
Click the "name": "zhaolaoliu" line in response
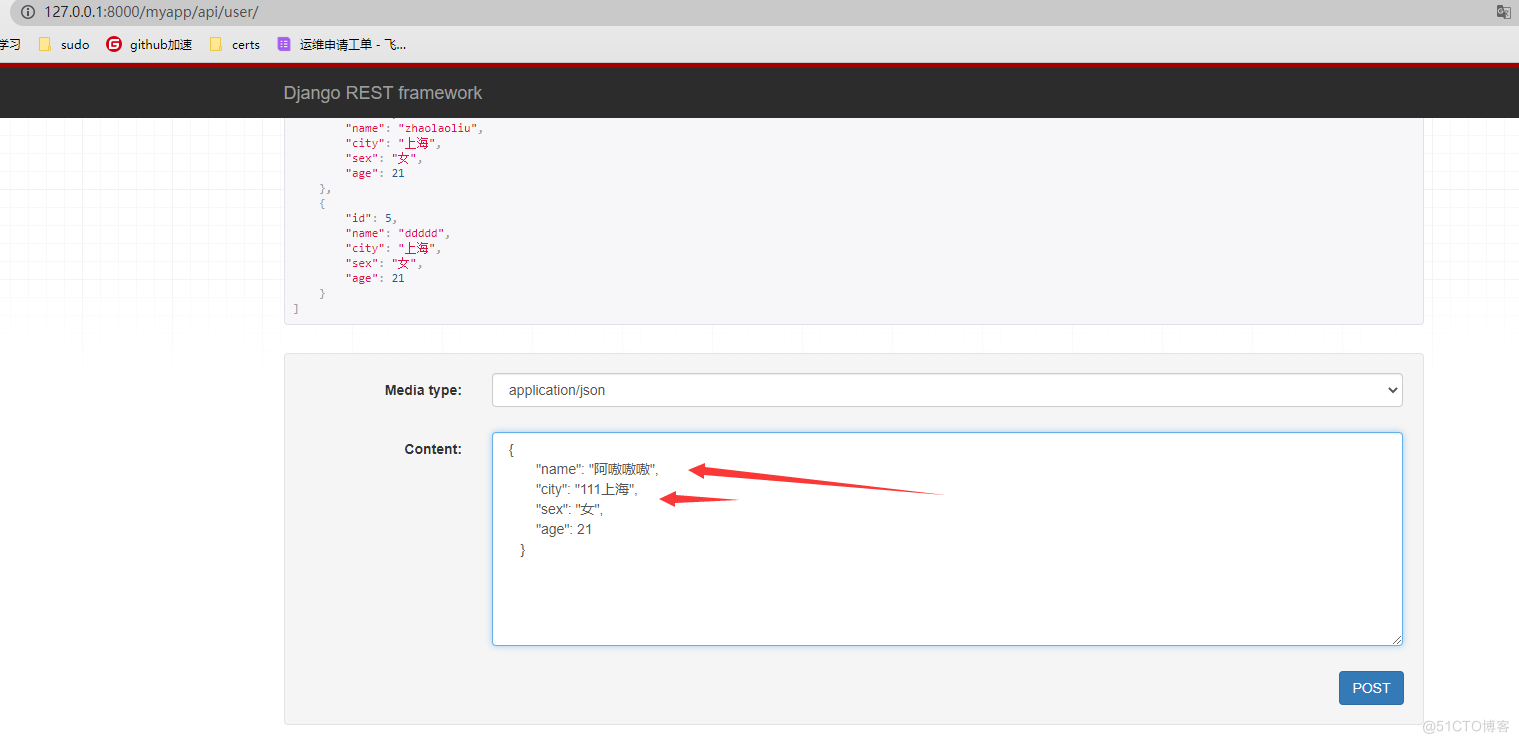tap(414, 128)
